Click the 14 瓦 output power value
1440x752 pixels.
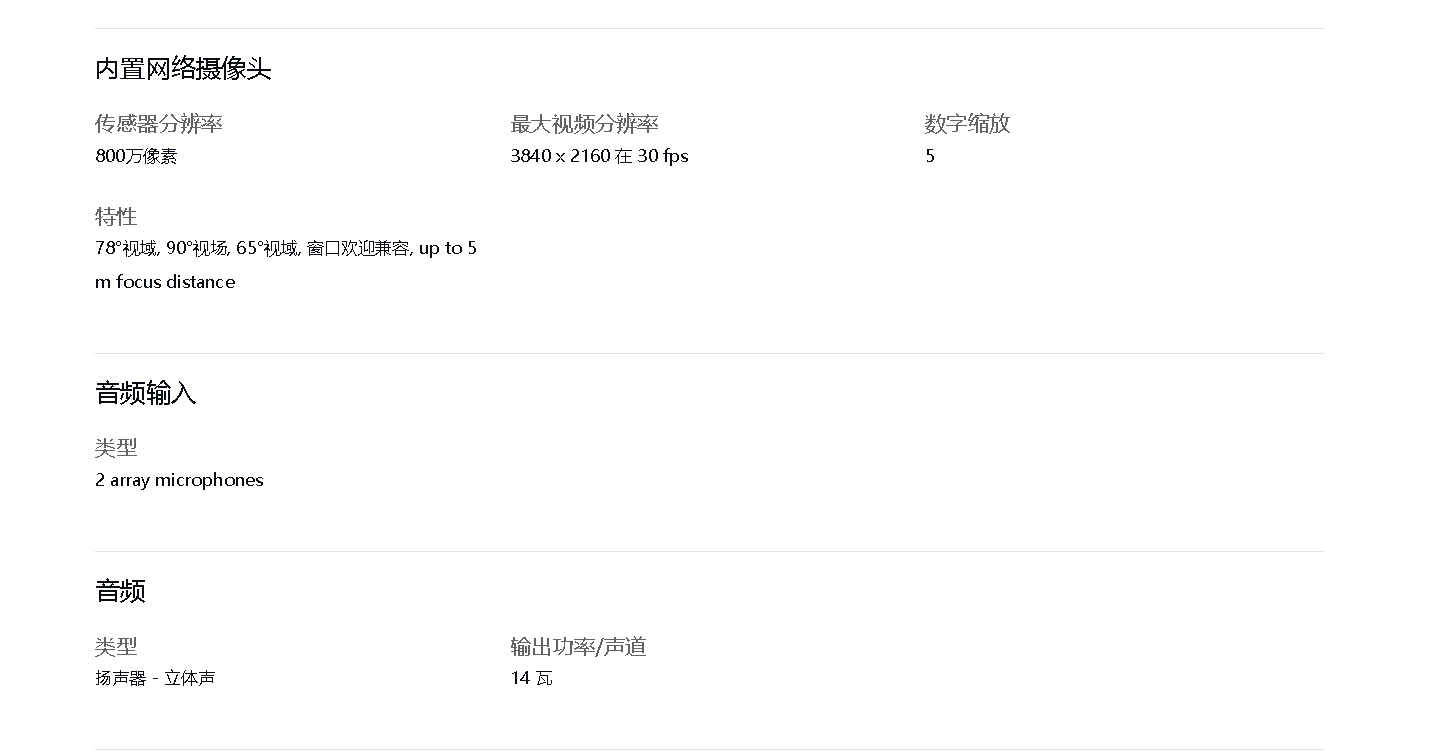[531, 678]
